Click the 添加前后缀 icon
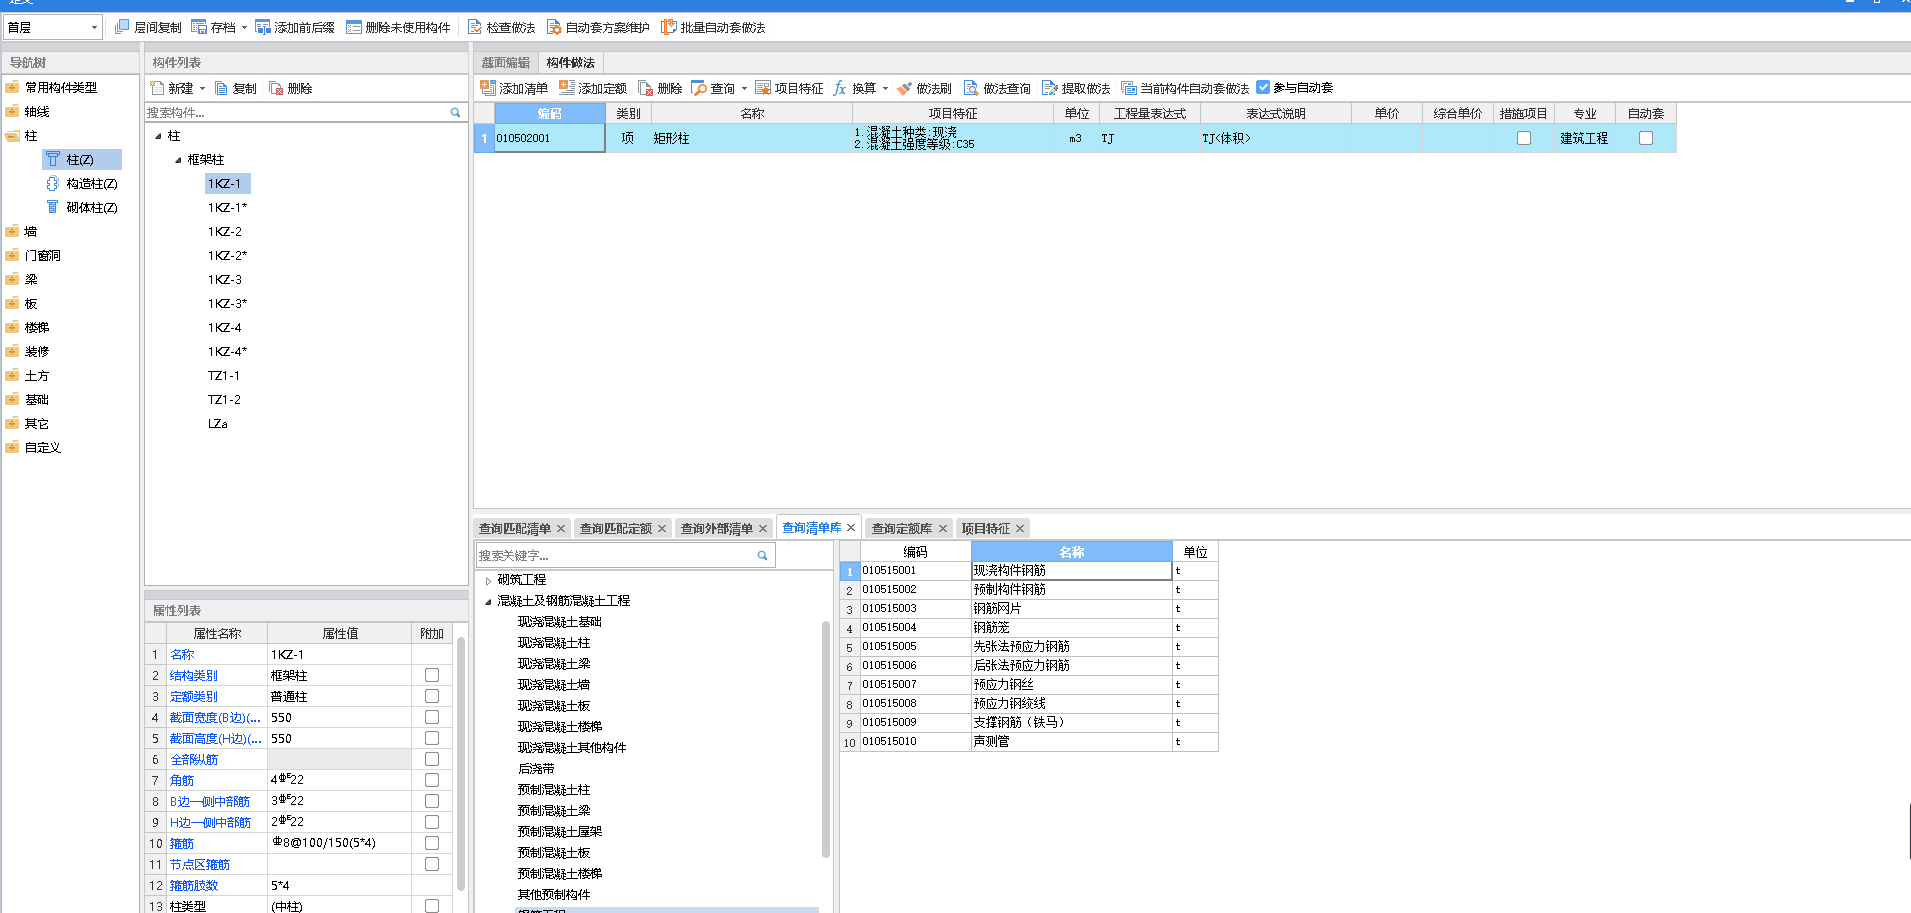Image resolution: width=1911 pixels, height=913 pixels. [263, 27]
